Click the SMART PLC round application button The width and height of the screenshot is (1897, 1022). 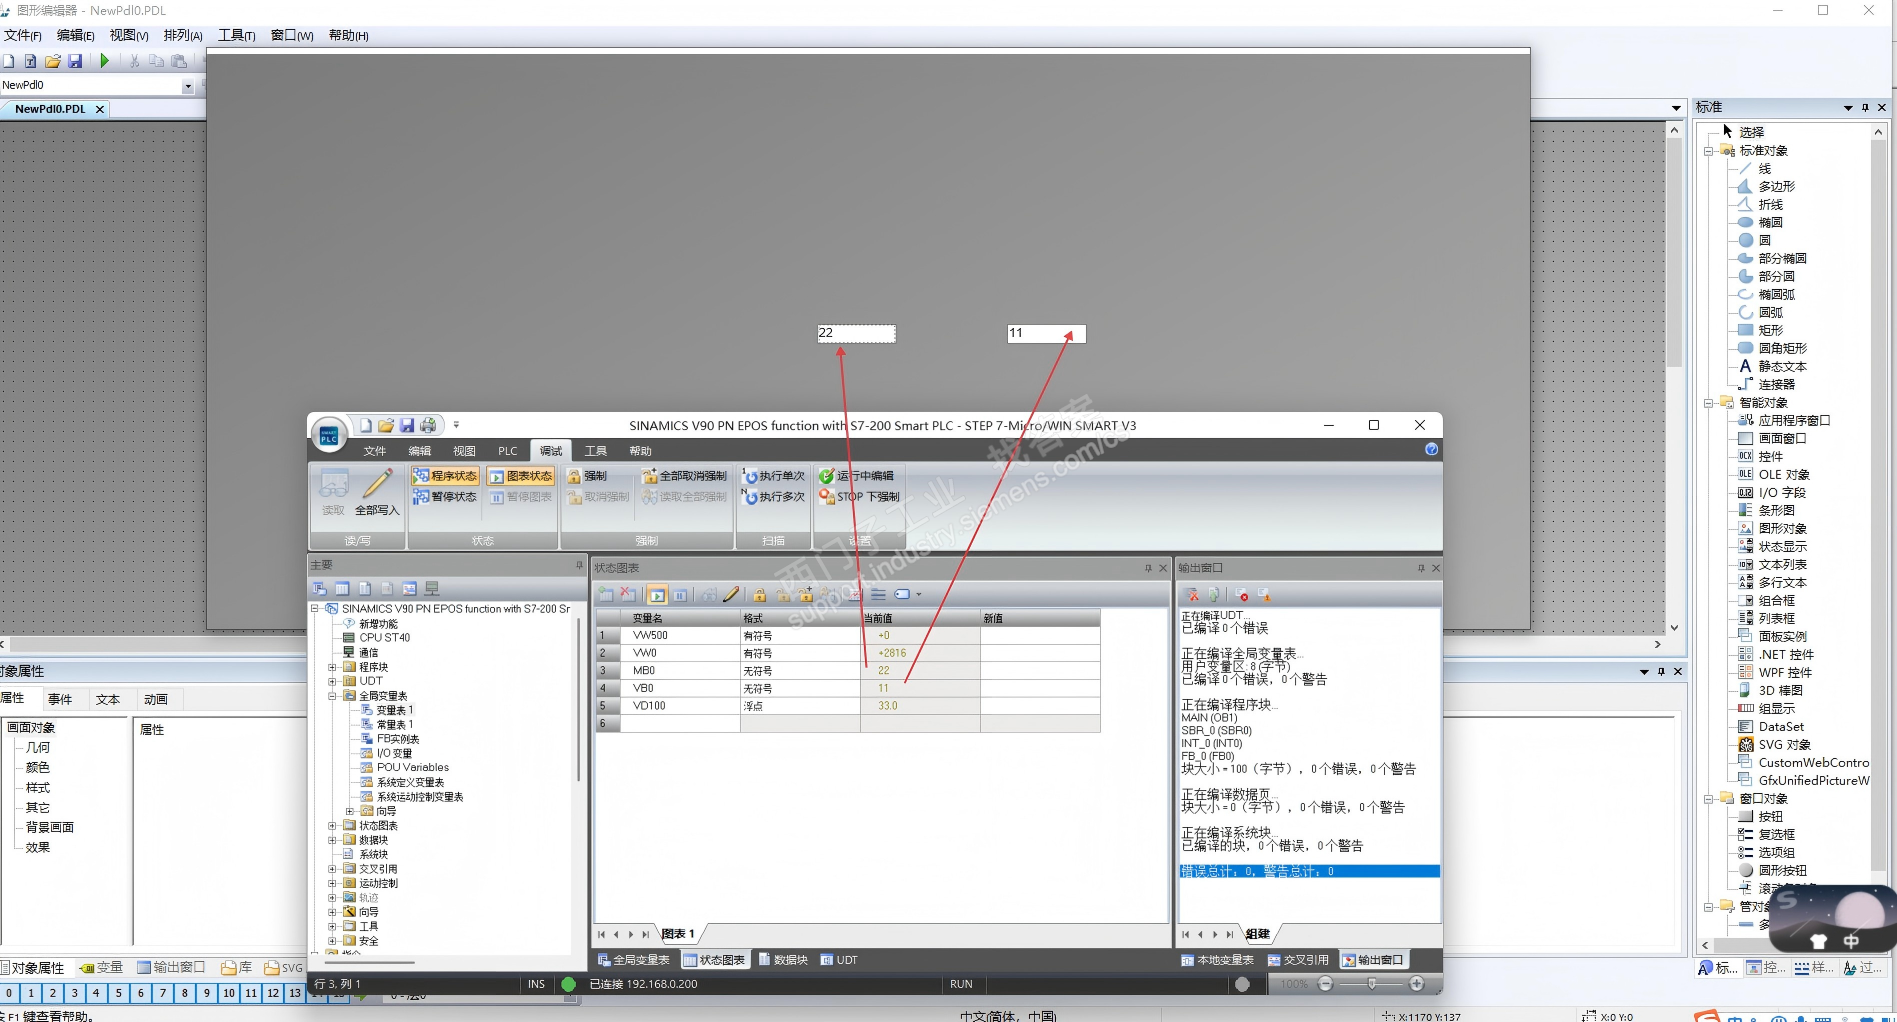tap(329, 435)
